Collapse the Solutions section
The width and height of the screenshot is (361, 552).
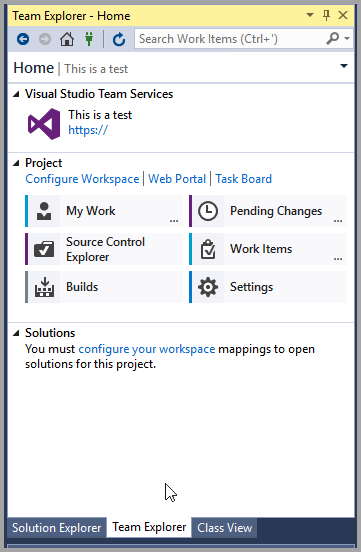[16, 333]
